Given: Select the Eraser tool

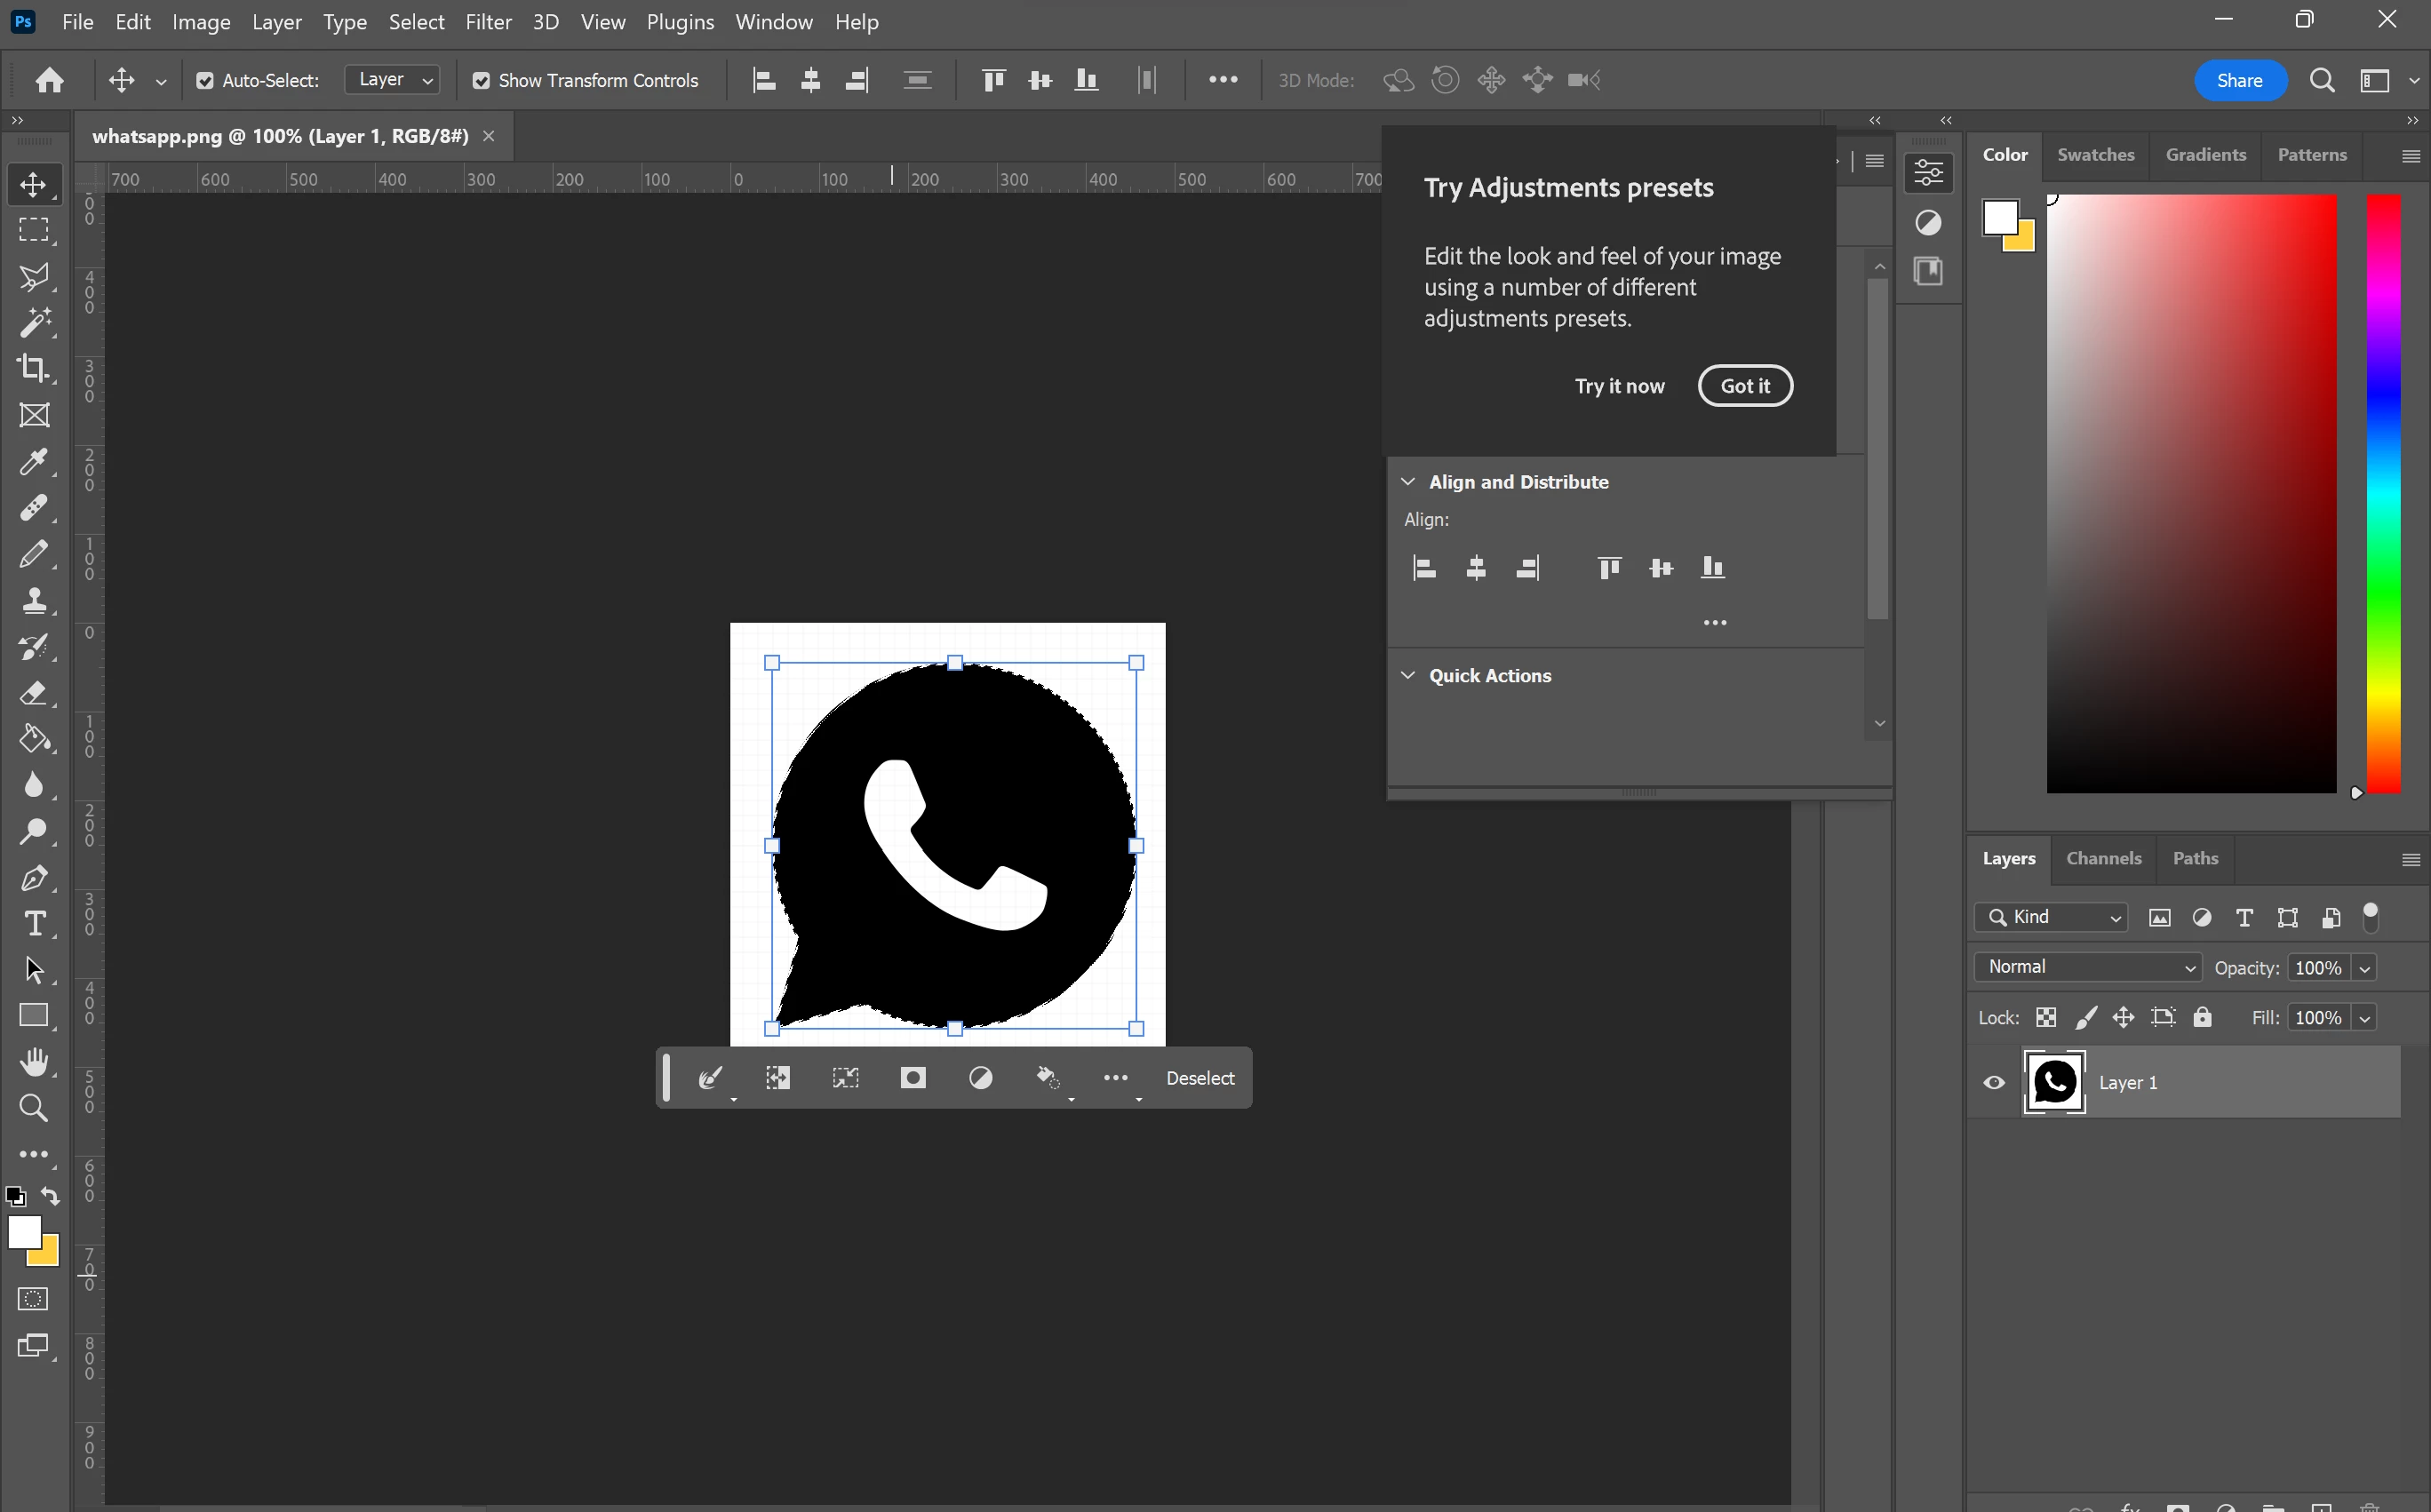Looking at the screenshot, I should (33, 693).
